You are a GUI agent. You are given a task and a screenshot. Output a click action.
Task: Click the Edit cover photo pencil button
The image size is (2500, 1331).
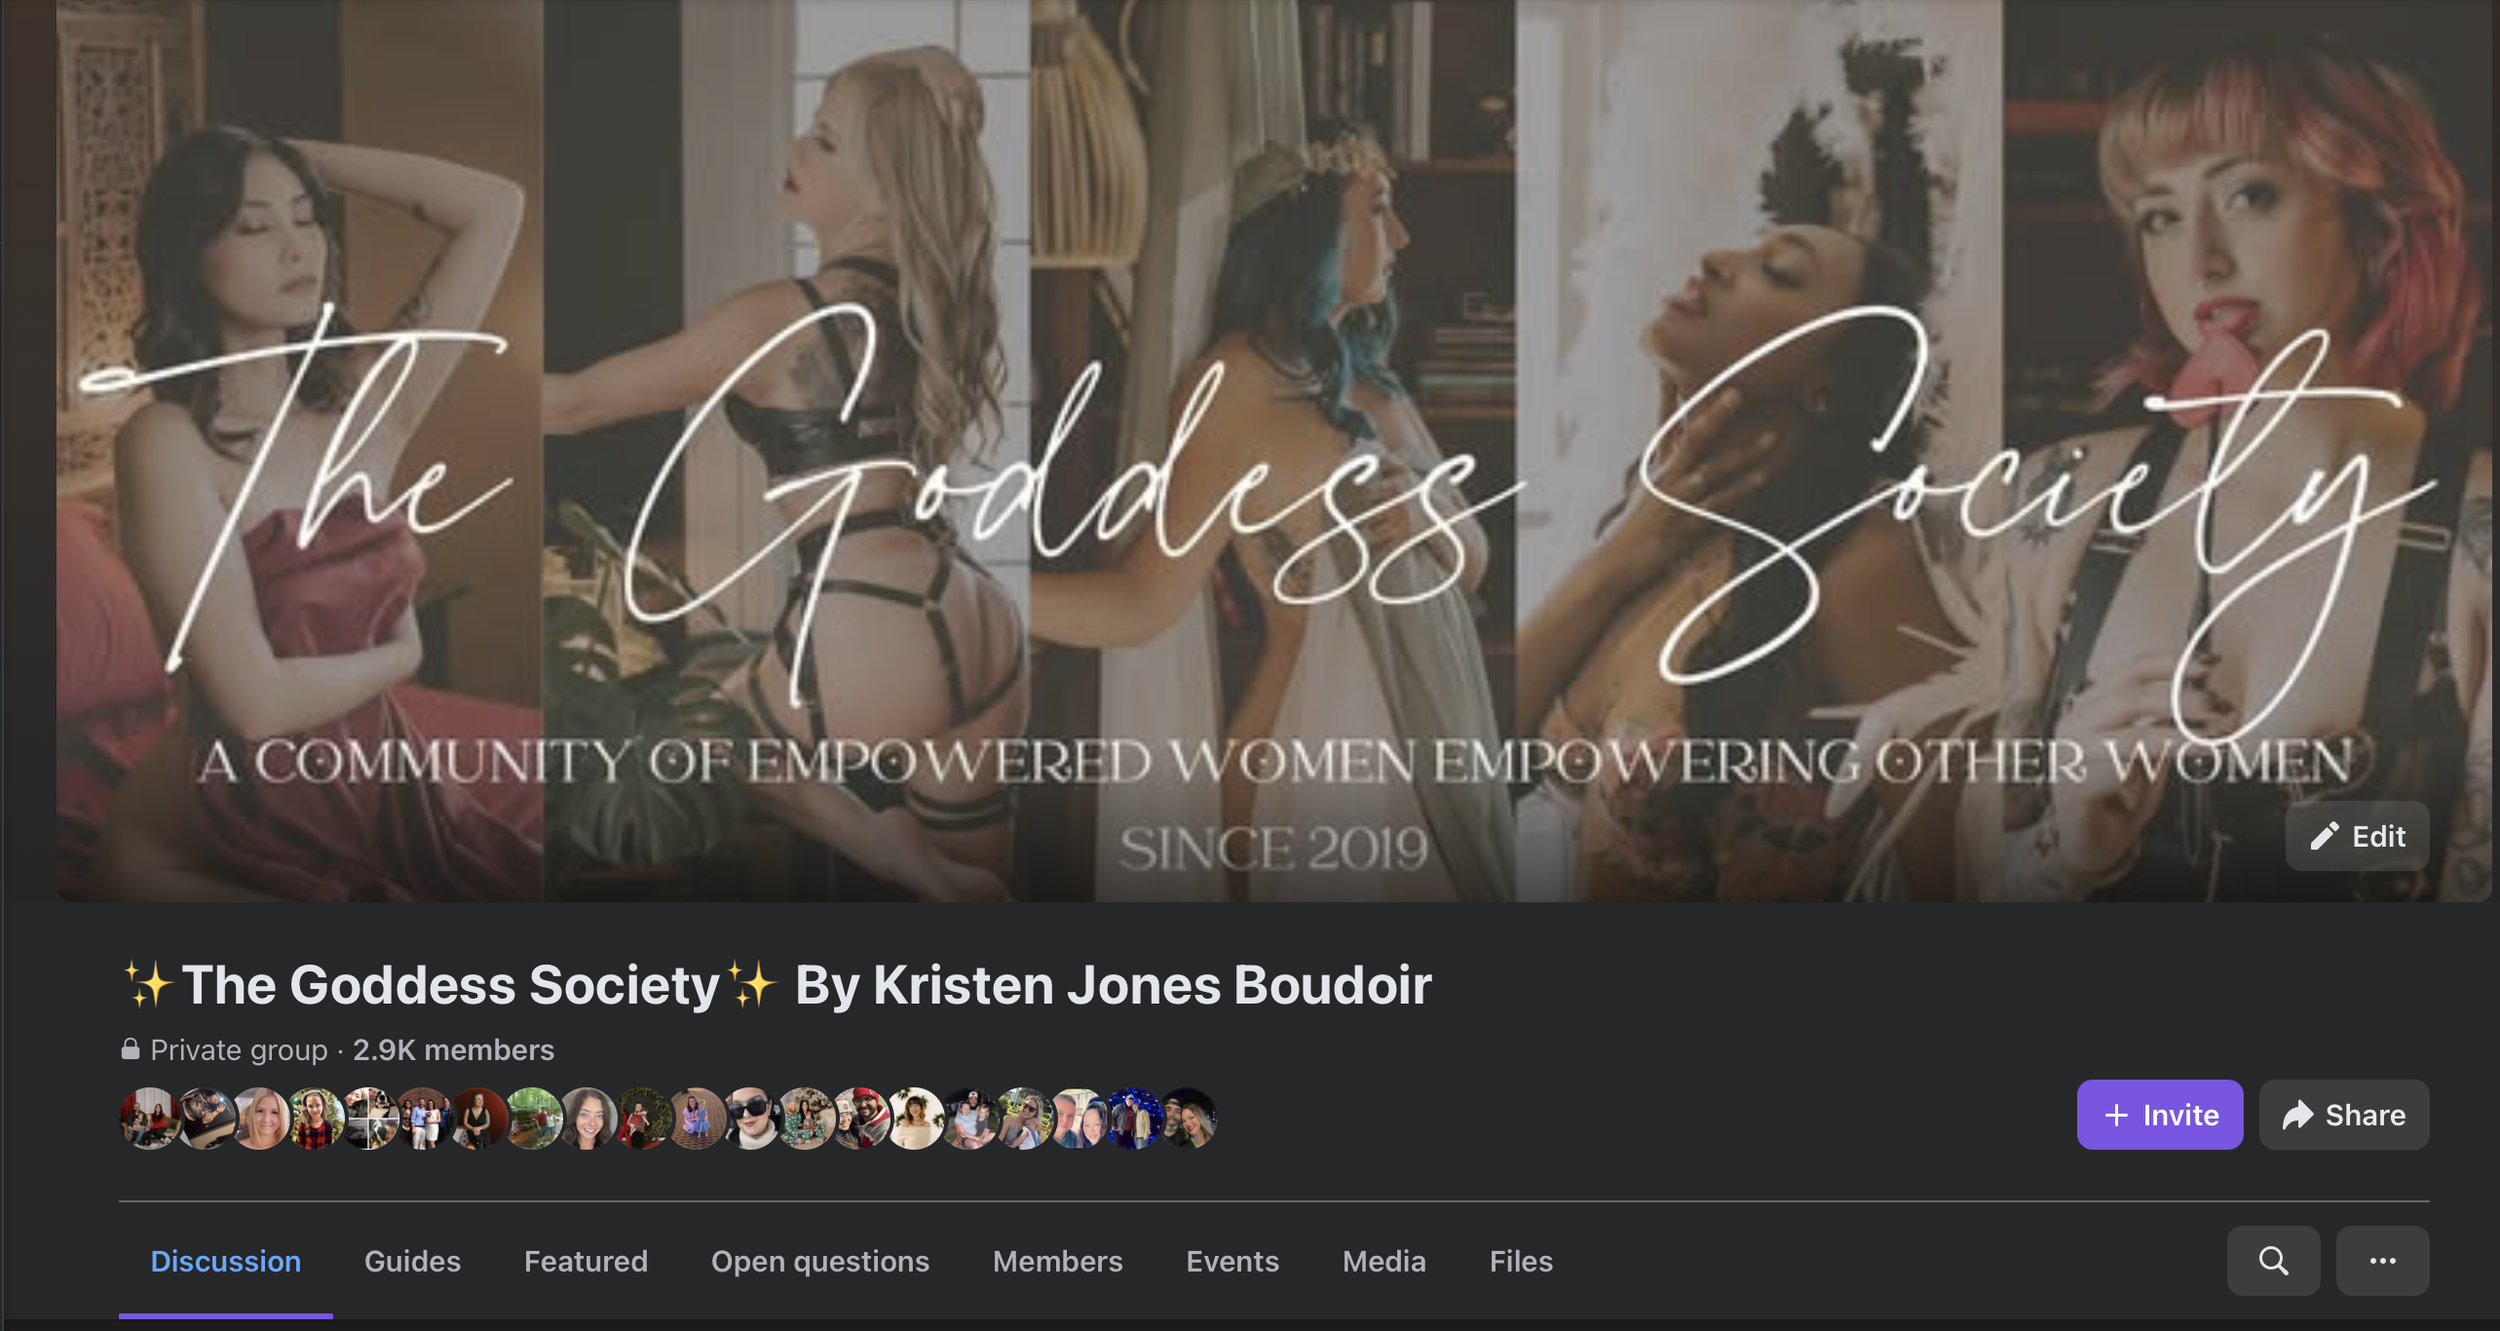tap(2357, 836)
